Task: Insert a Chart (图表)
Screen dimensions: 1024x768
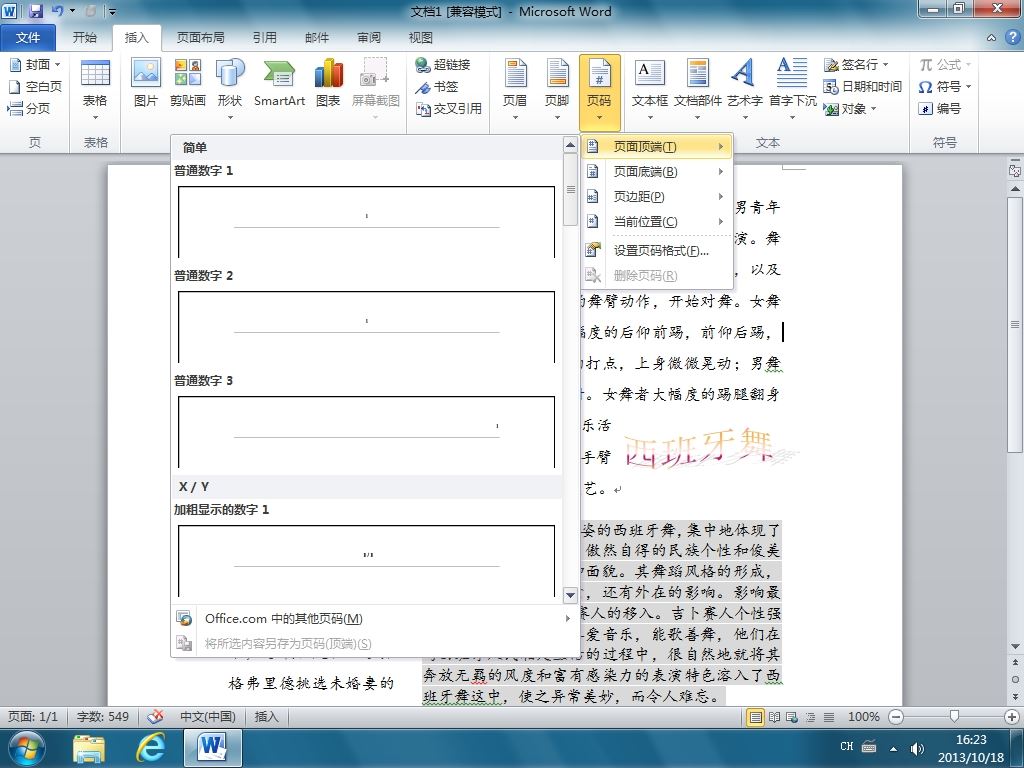Action: (x=328, y=83)
